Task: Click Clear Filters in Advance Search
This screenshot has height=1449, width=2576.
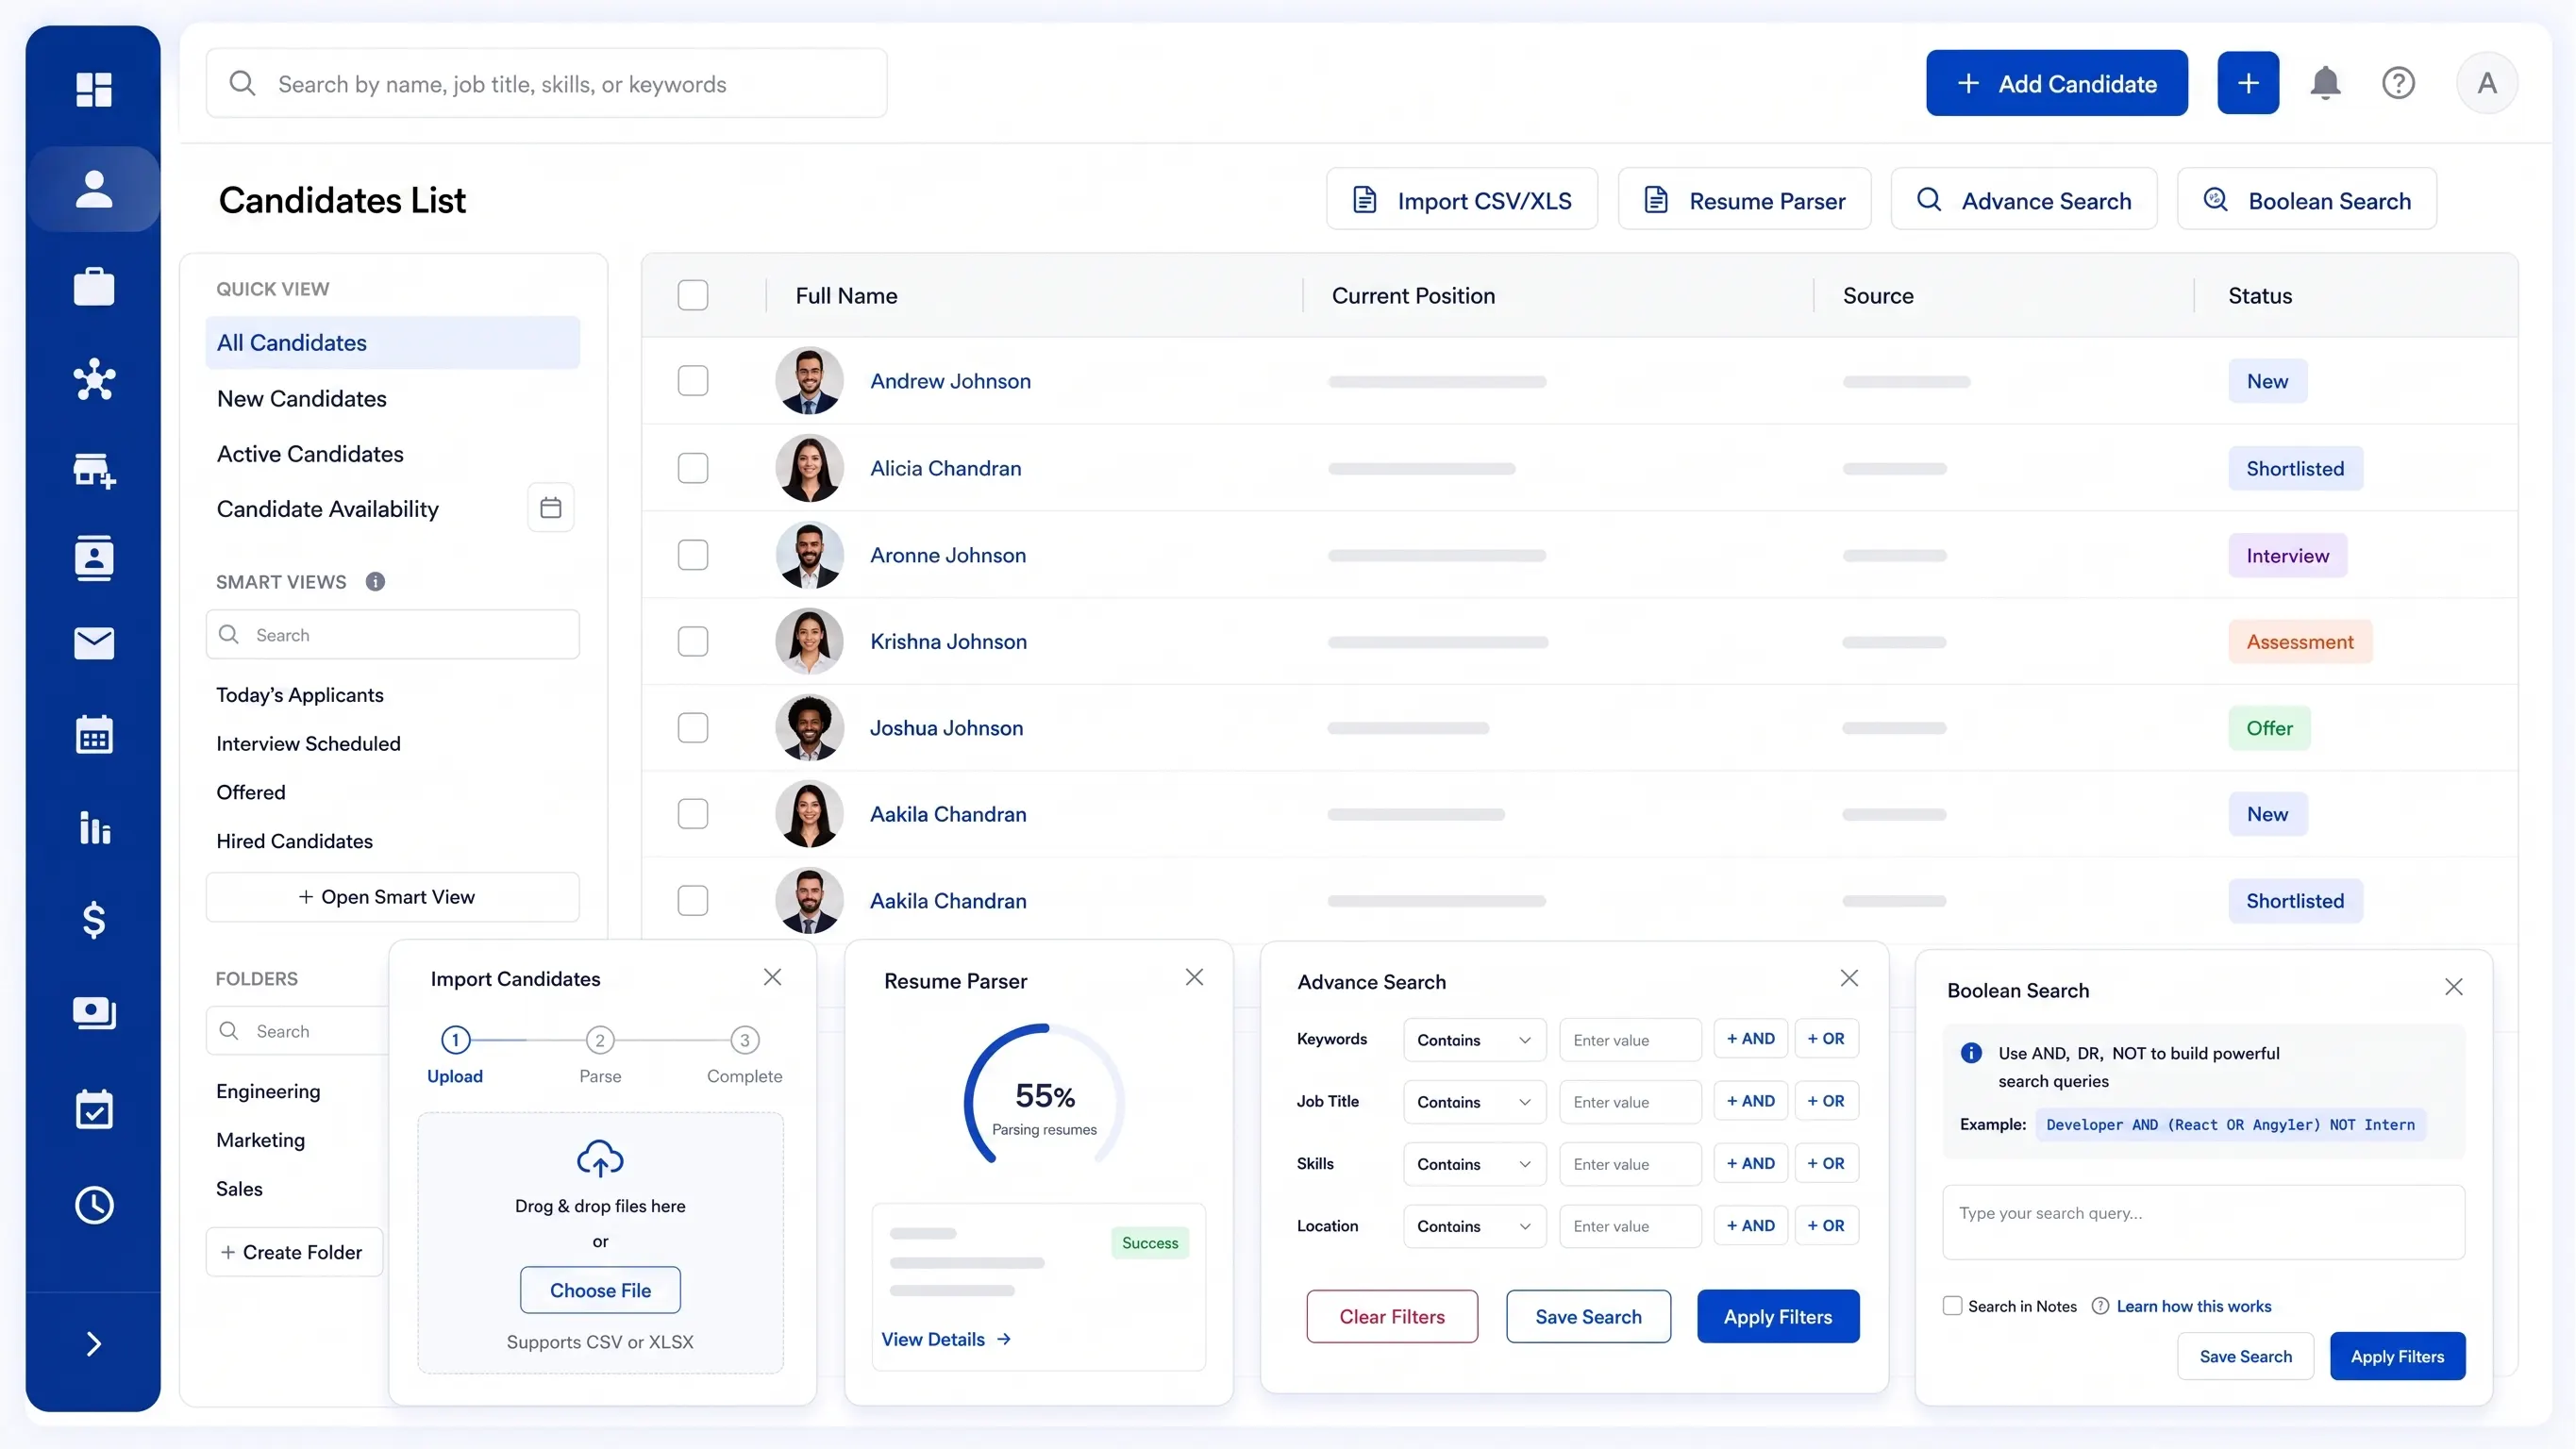Action: coord(1392,1316)
